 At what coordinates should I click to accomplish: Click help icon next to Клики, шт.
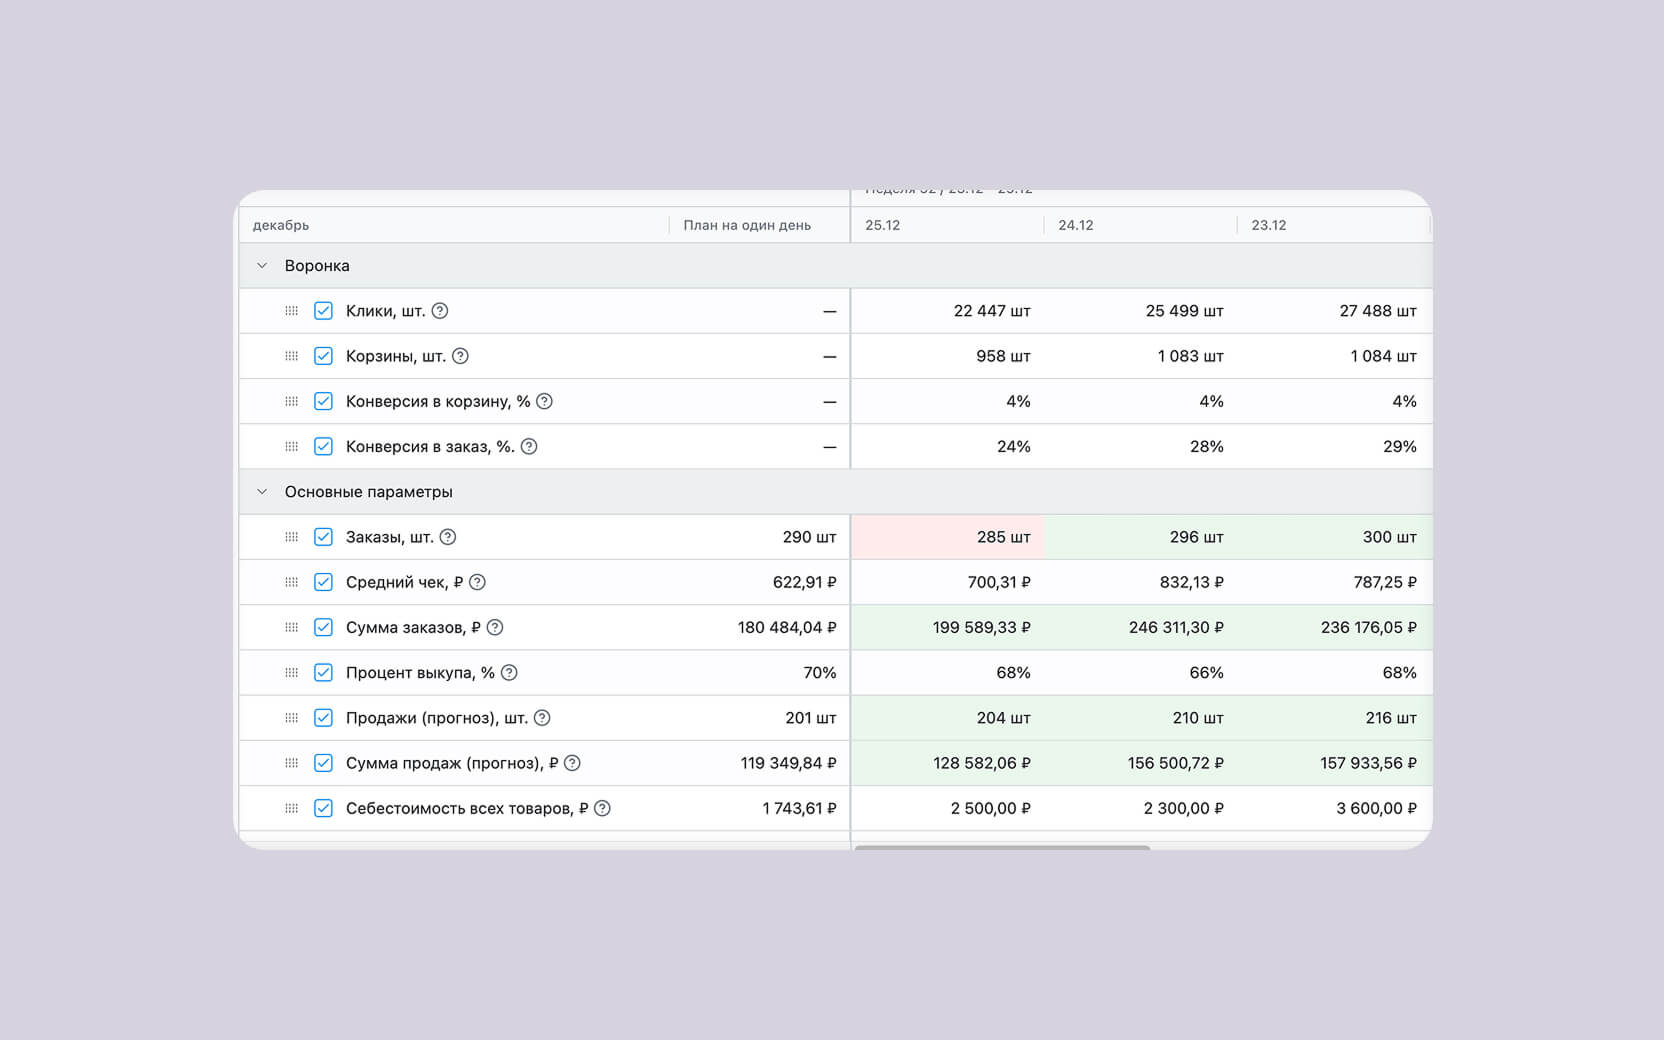439,311
